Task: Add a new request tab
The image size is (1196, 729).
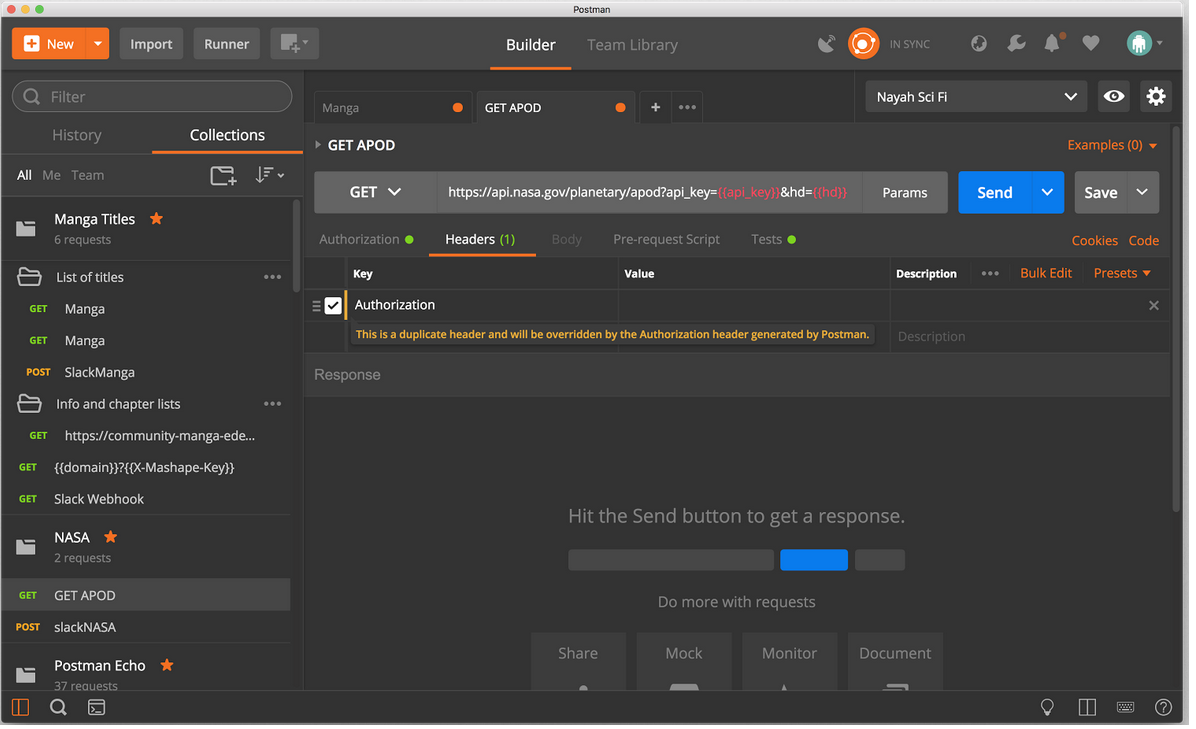Action: tap(655, 108)
